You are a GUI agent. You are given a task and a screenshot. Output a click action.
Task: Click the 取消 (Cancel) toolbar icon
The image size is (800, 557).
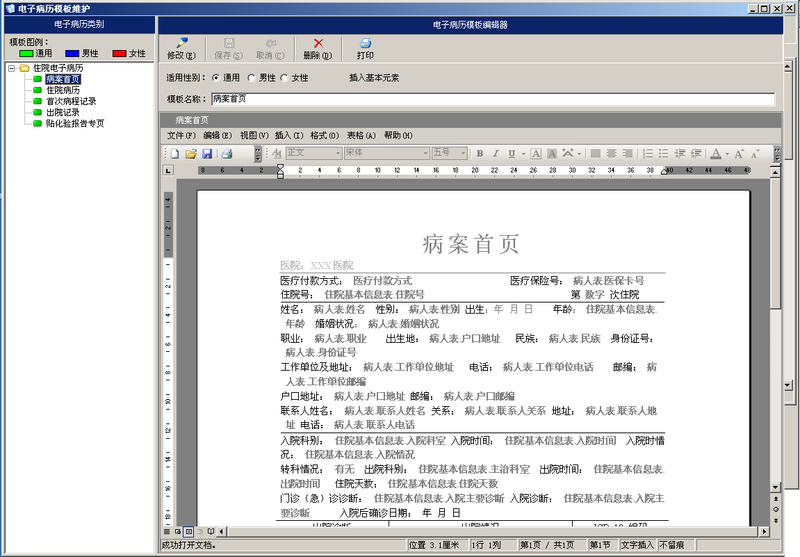(271, 43)
